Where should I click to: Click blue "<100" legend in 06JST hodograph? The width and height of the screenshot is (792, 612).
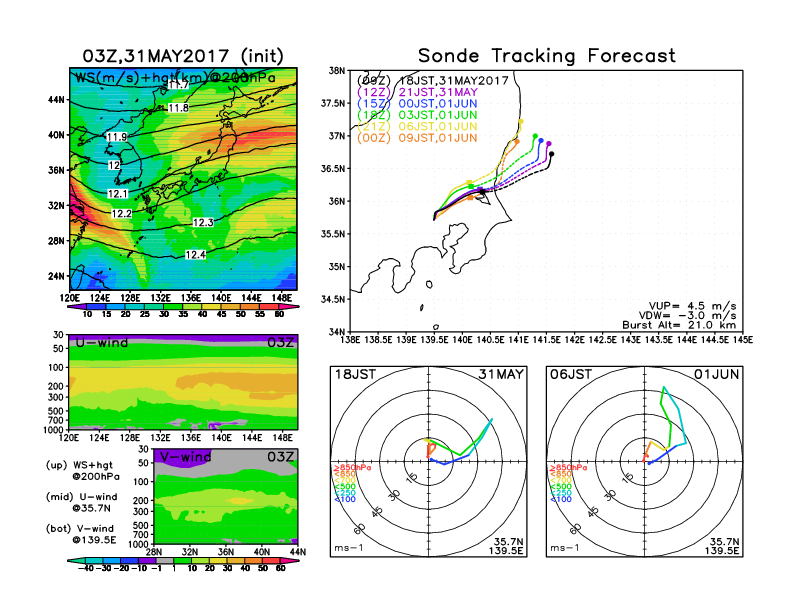561,499
